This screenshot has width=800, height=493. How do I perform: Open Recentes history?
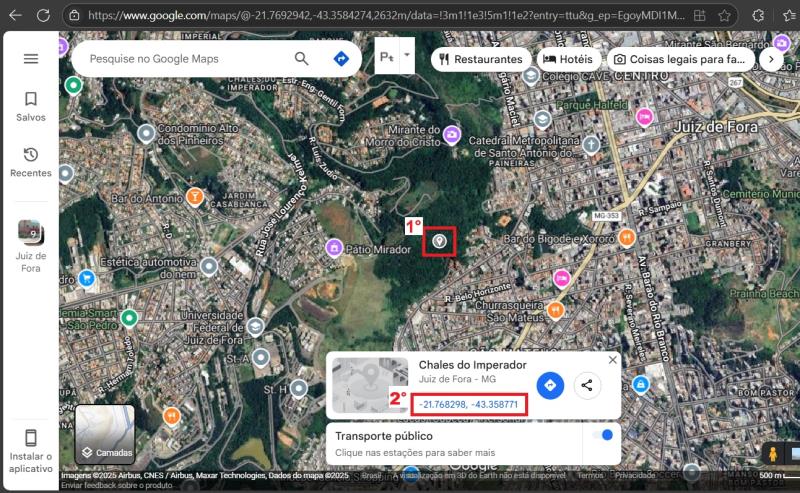point(31,162)
